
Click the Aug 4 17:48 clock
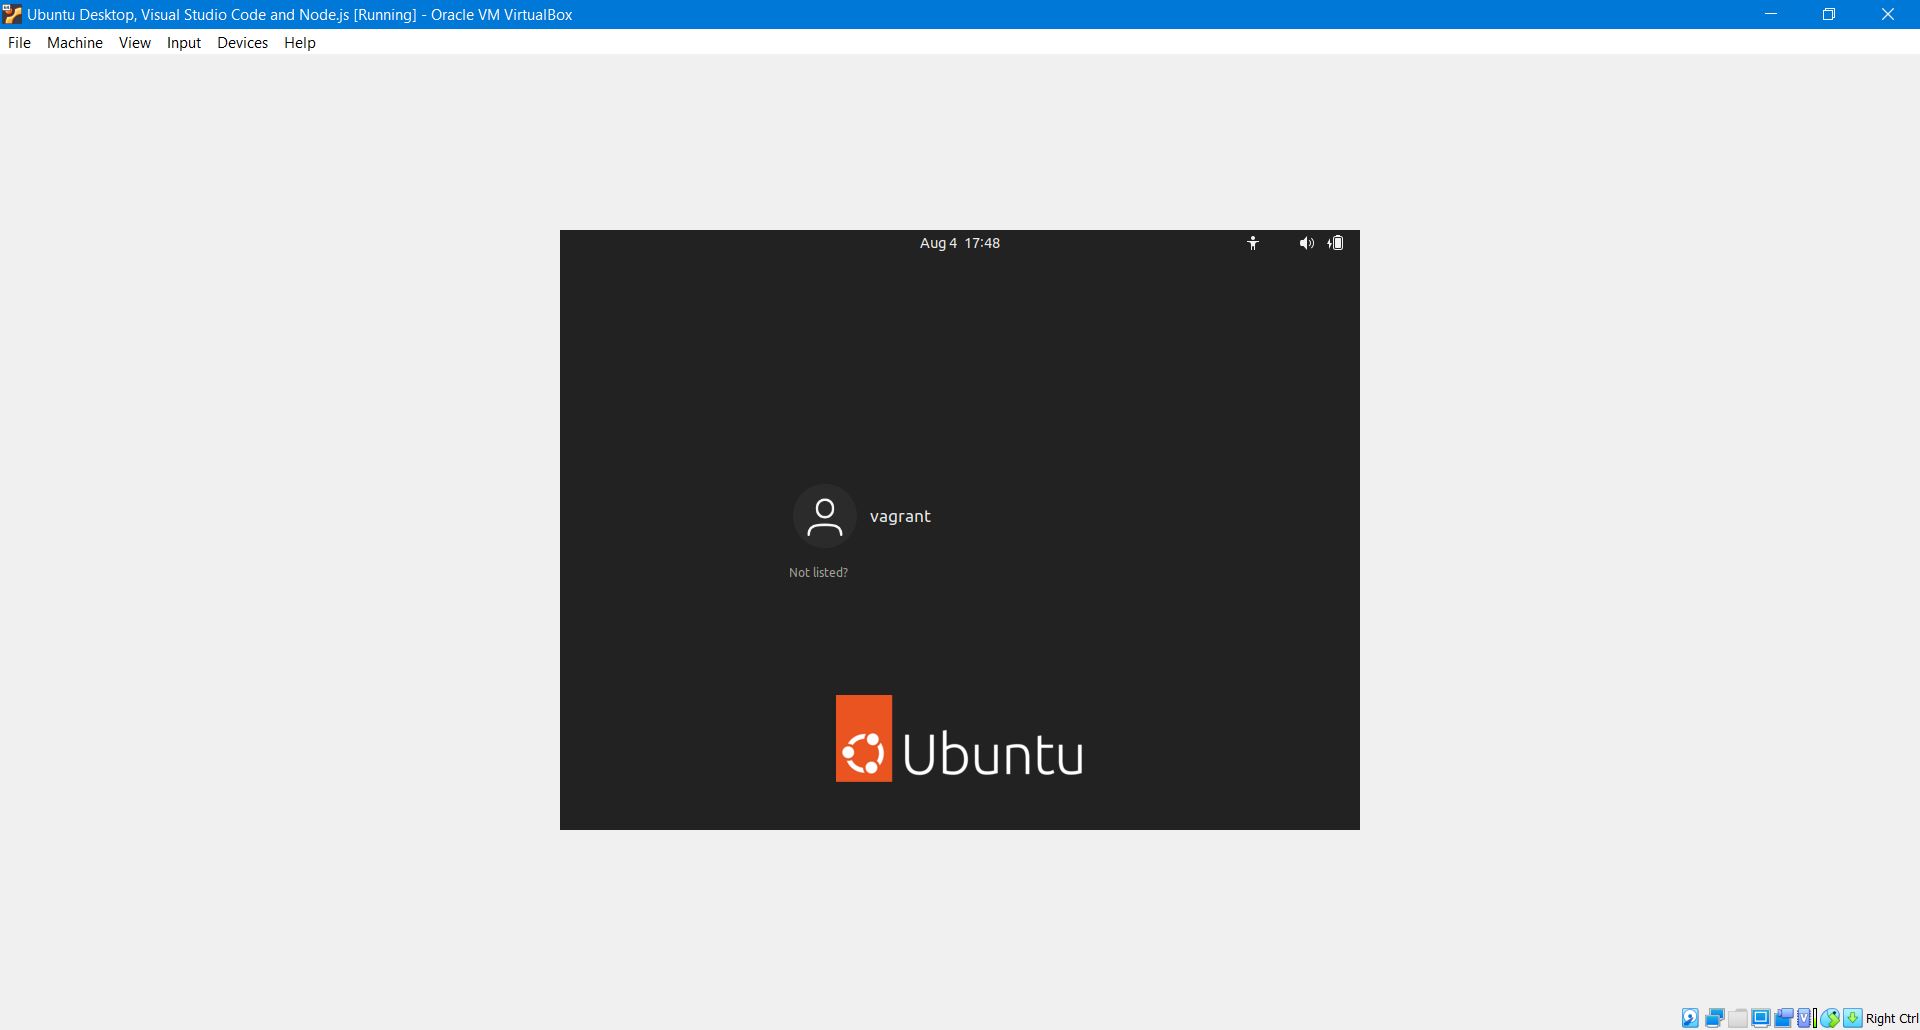tap(959, 243)
